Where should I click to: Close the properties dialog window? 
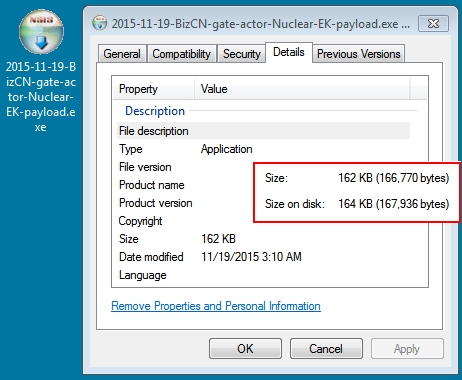(433, 23)
